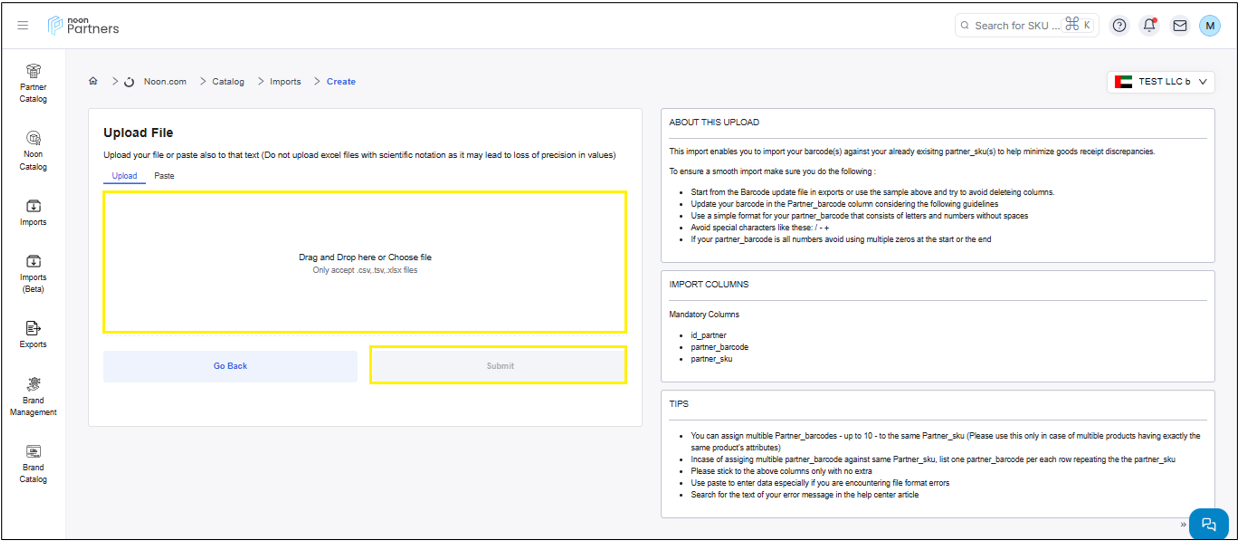
Task: Select the Upload tab
Action: point(124,176)
